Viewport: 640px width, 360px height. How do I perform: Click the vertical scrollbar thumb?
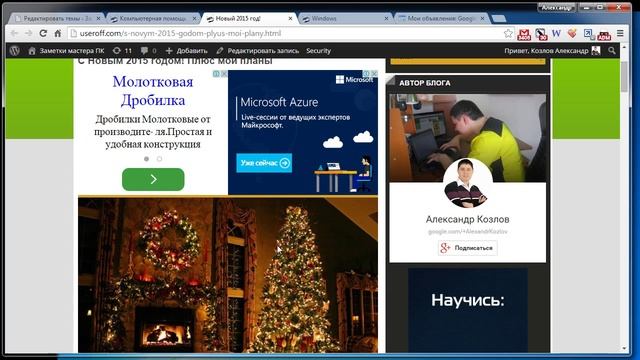[x=624, y=77]
